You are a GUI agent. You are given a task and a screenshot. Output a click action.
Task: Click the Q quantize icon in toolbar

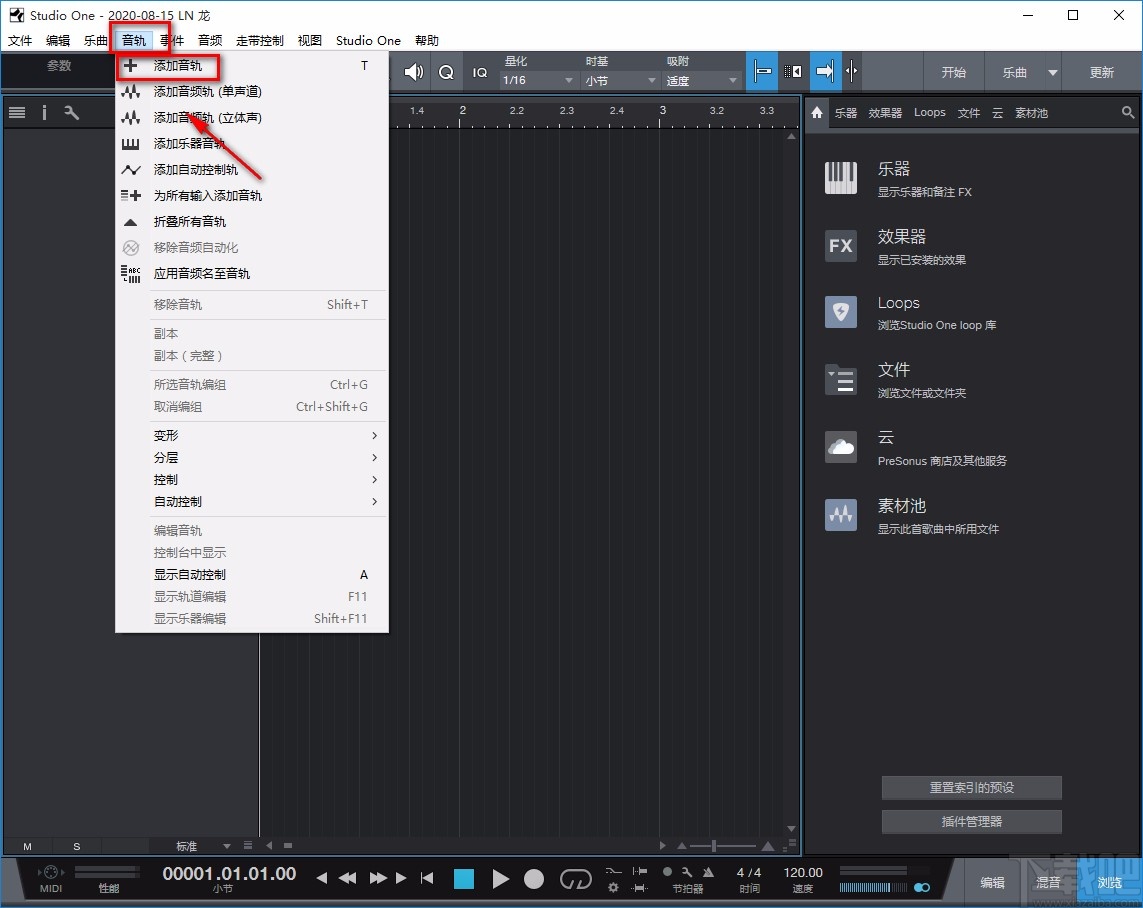446,72
